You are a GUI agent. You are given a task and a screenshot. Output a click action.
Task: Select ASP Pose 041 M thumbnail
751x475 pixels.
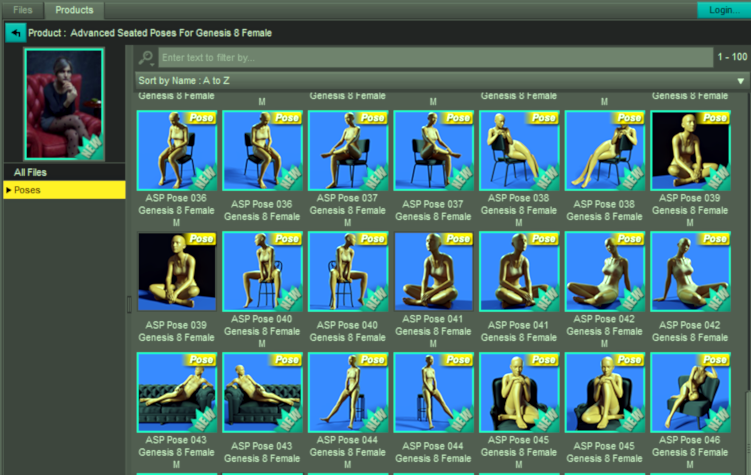point(433,271)
